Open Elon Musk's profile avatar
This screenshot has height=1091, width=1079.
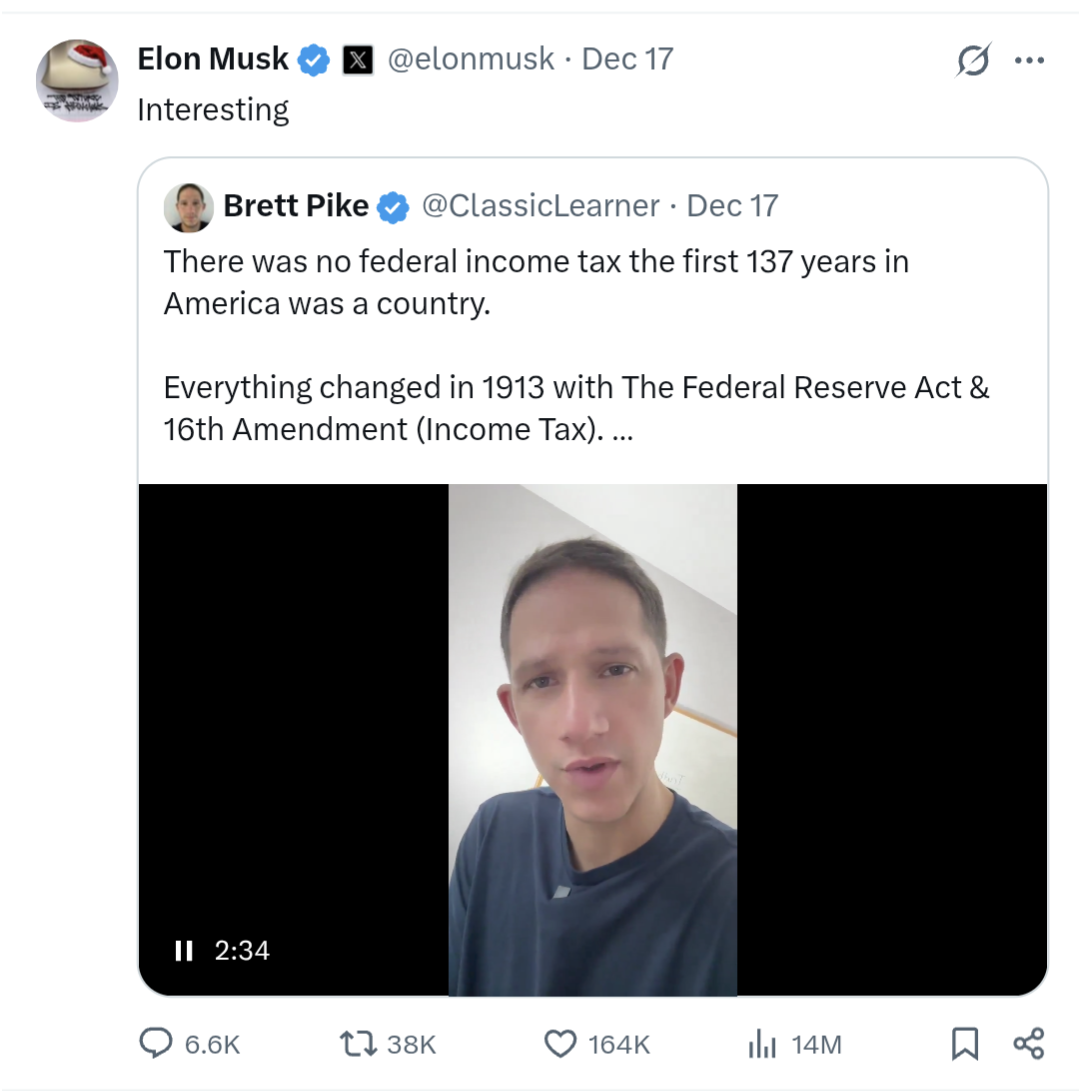tap(77, 81)
